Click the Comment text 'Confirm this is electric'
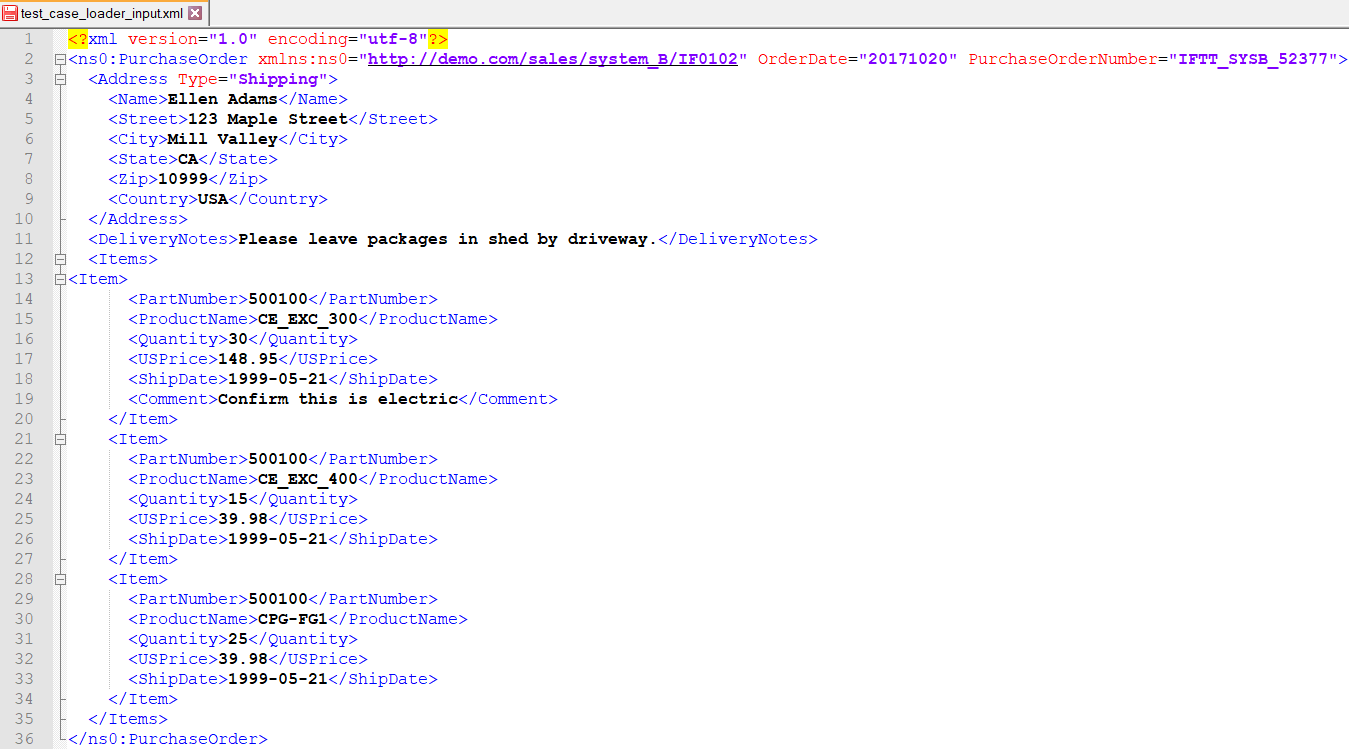 tap(337, 399)
